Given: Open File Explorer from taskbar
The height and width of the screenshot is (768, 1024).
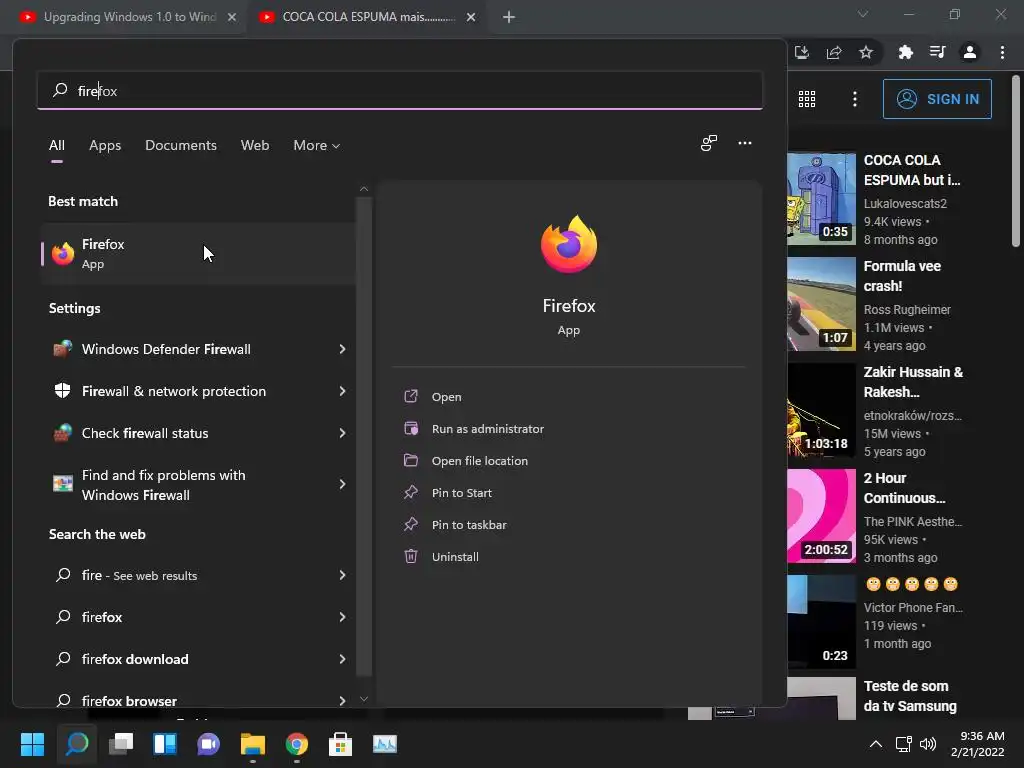Looking at the screenshot, I should click(253, 744).
